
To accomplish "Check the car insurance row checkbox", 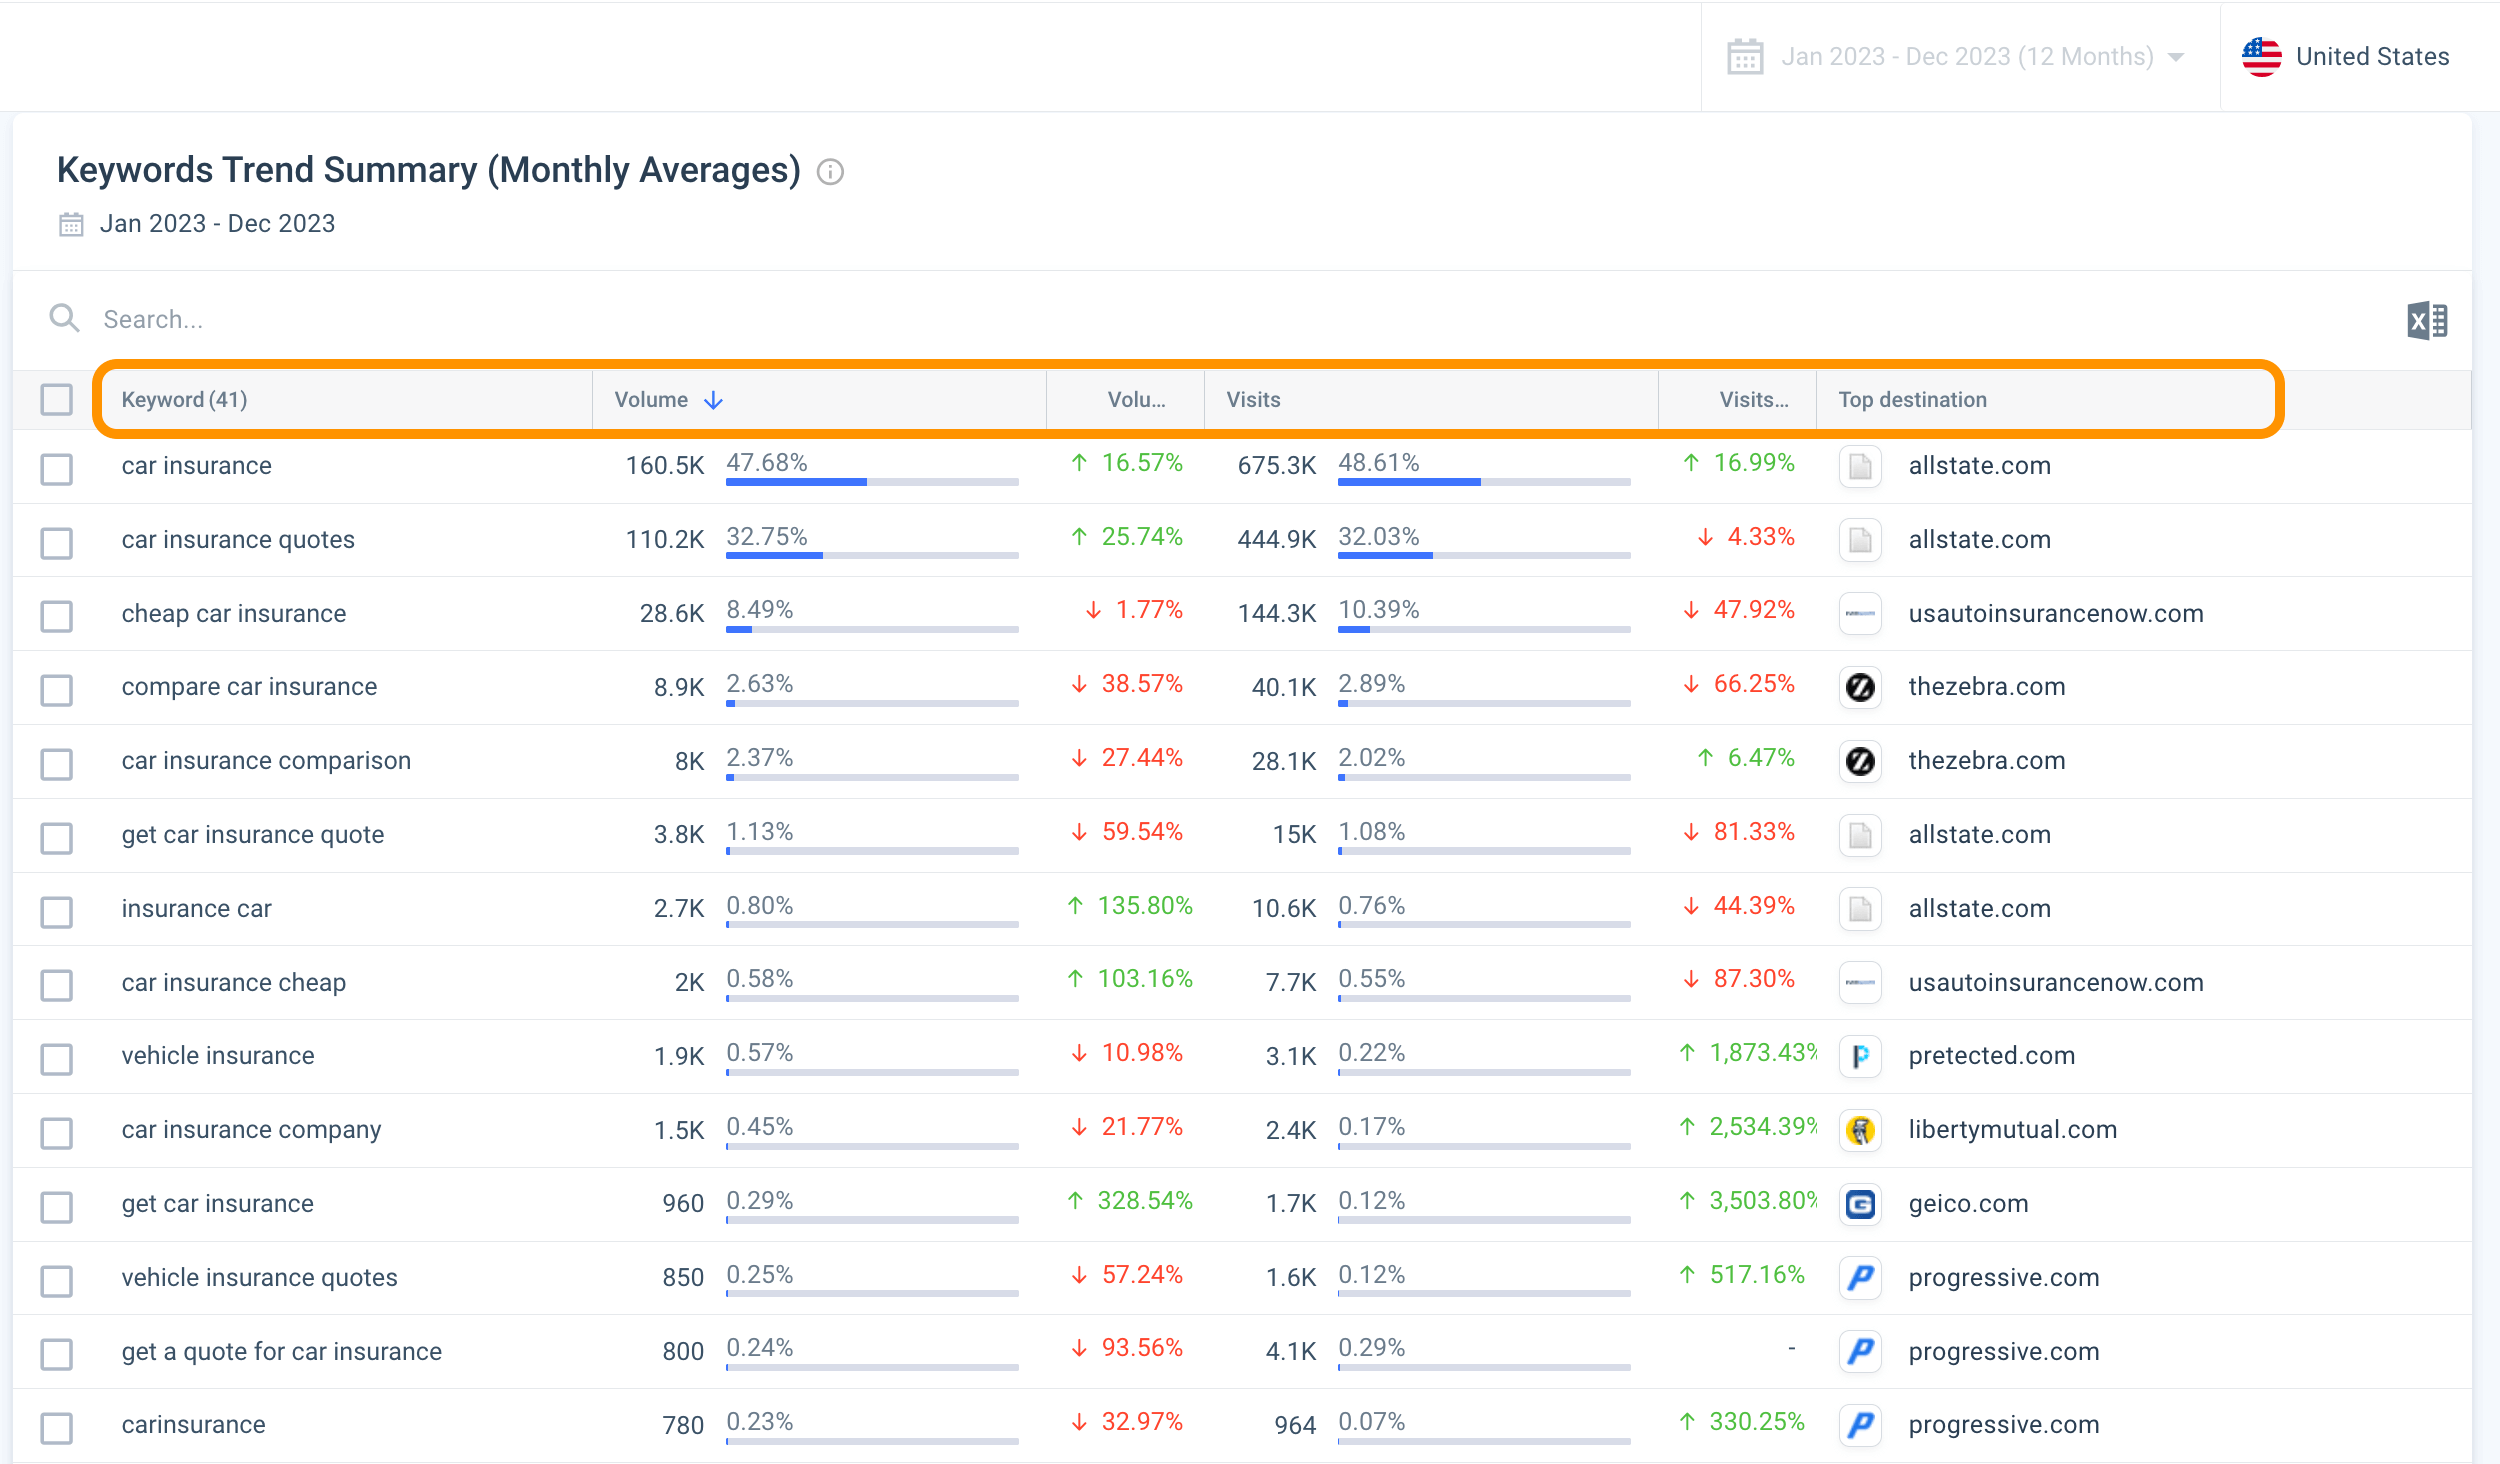I will click(56, 469).
